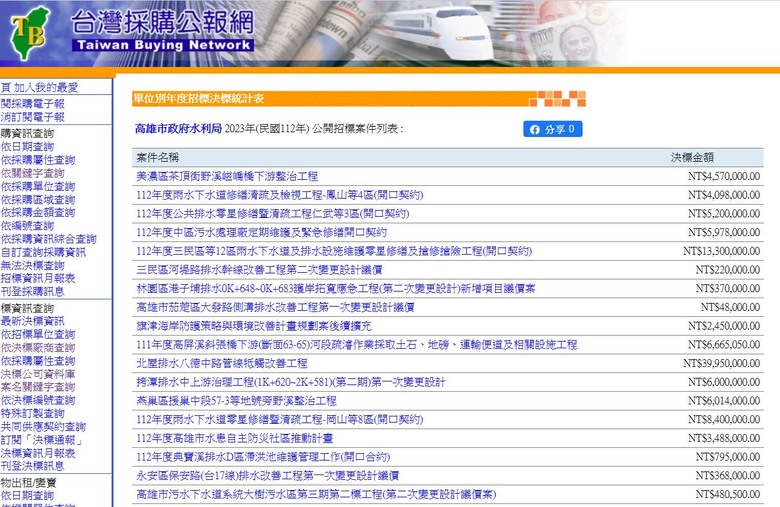Open 112年度雨水下水道零星修繕暨清疏工程-岡山等8區 case
The height and width of the screenshot is (507, 780).
pos(280,419)
